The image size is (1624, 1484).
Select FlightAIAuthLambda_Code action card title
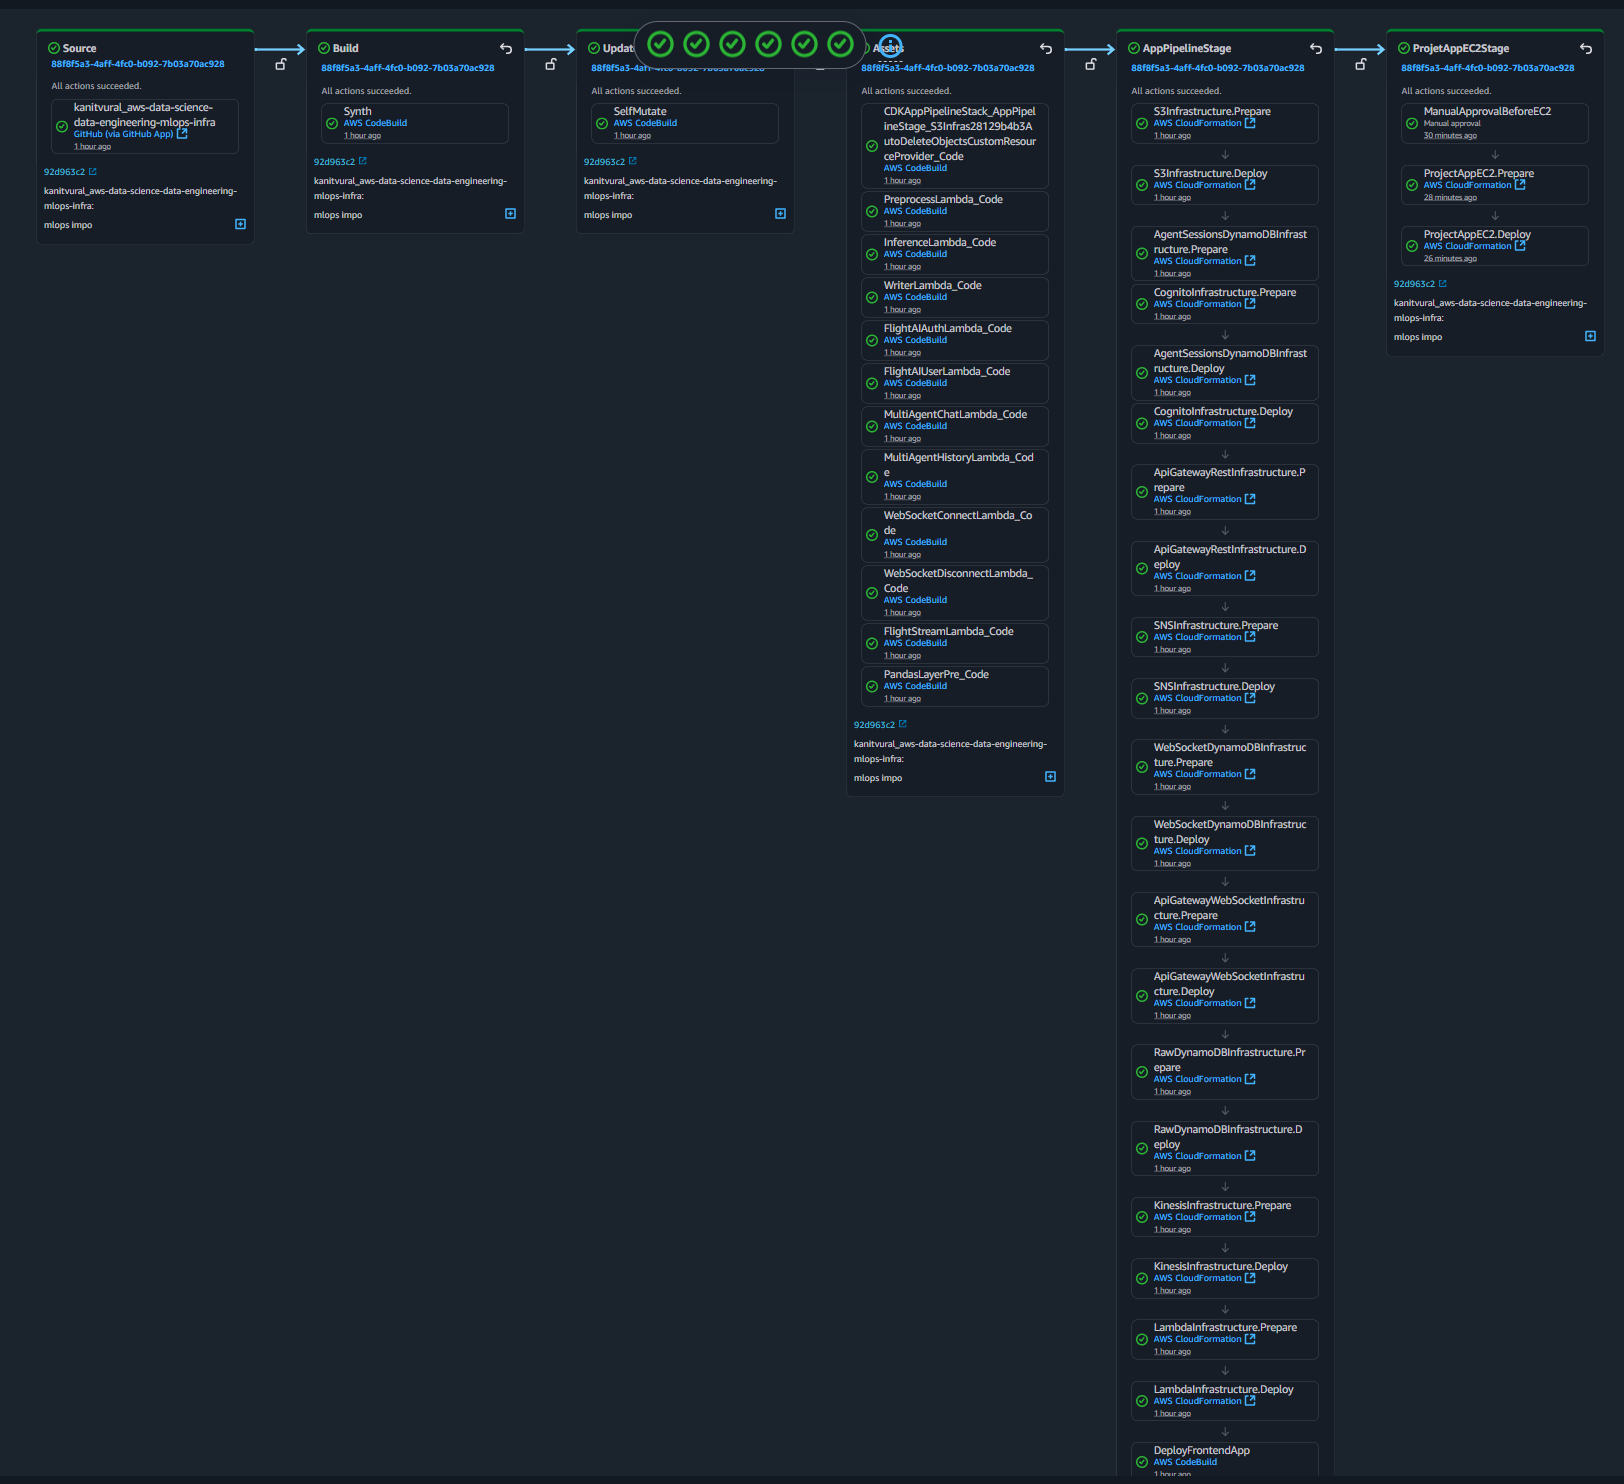947,328
